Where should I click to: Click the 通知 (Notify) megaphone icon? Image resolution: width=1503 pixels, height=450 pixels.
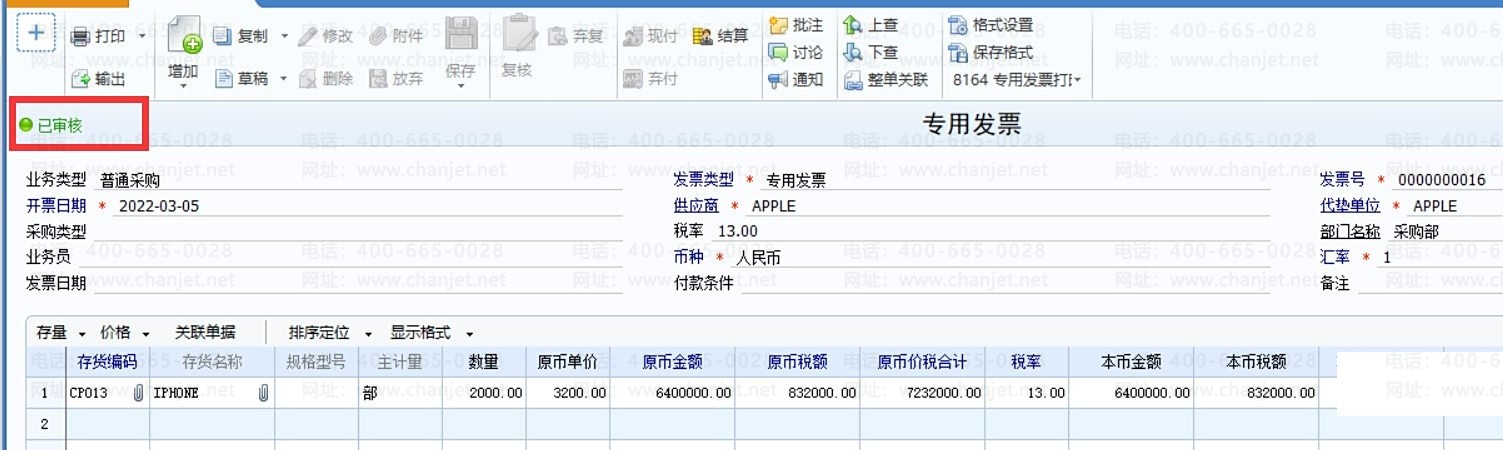pos(779,79)
